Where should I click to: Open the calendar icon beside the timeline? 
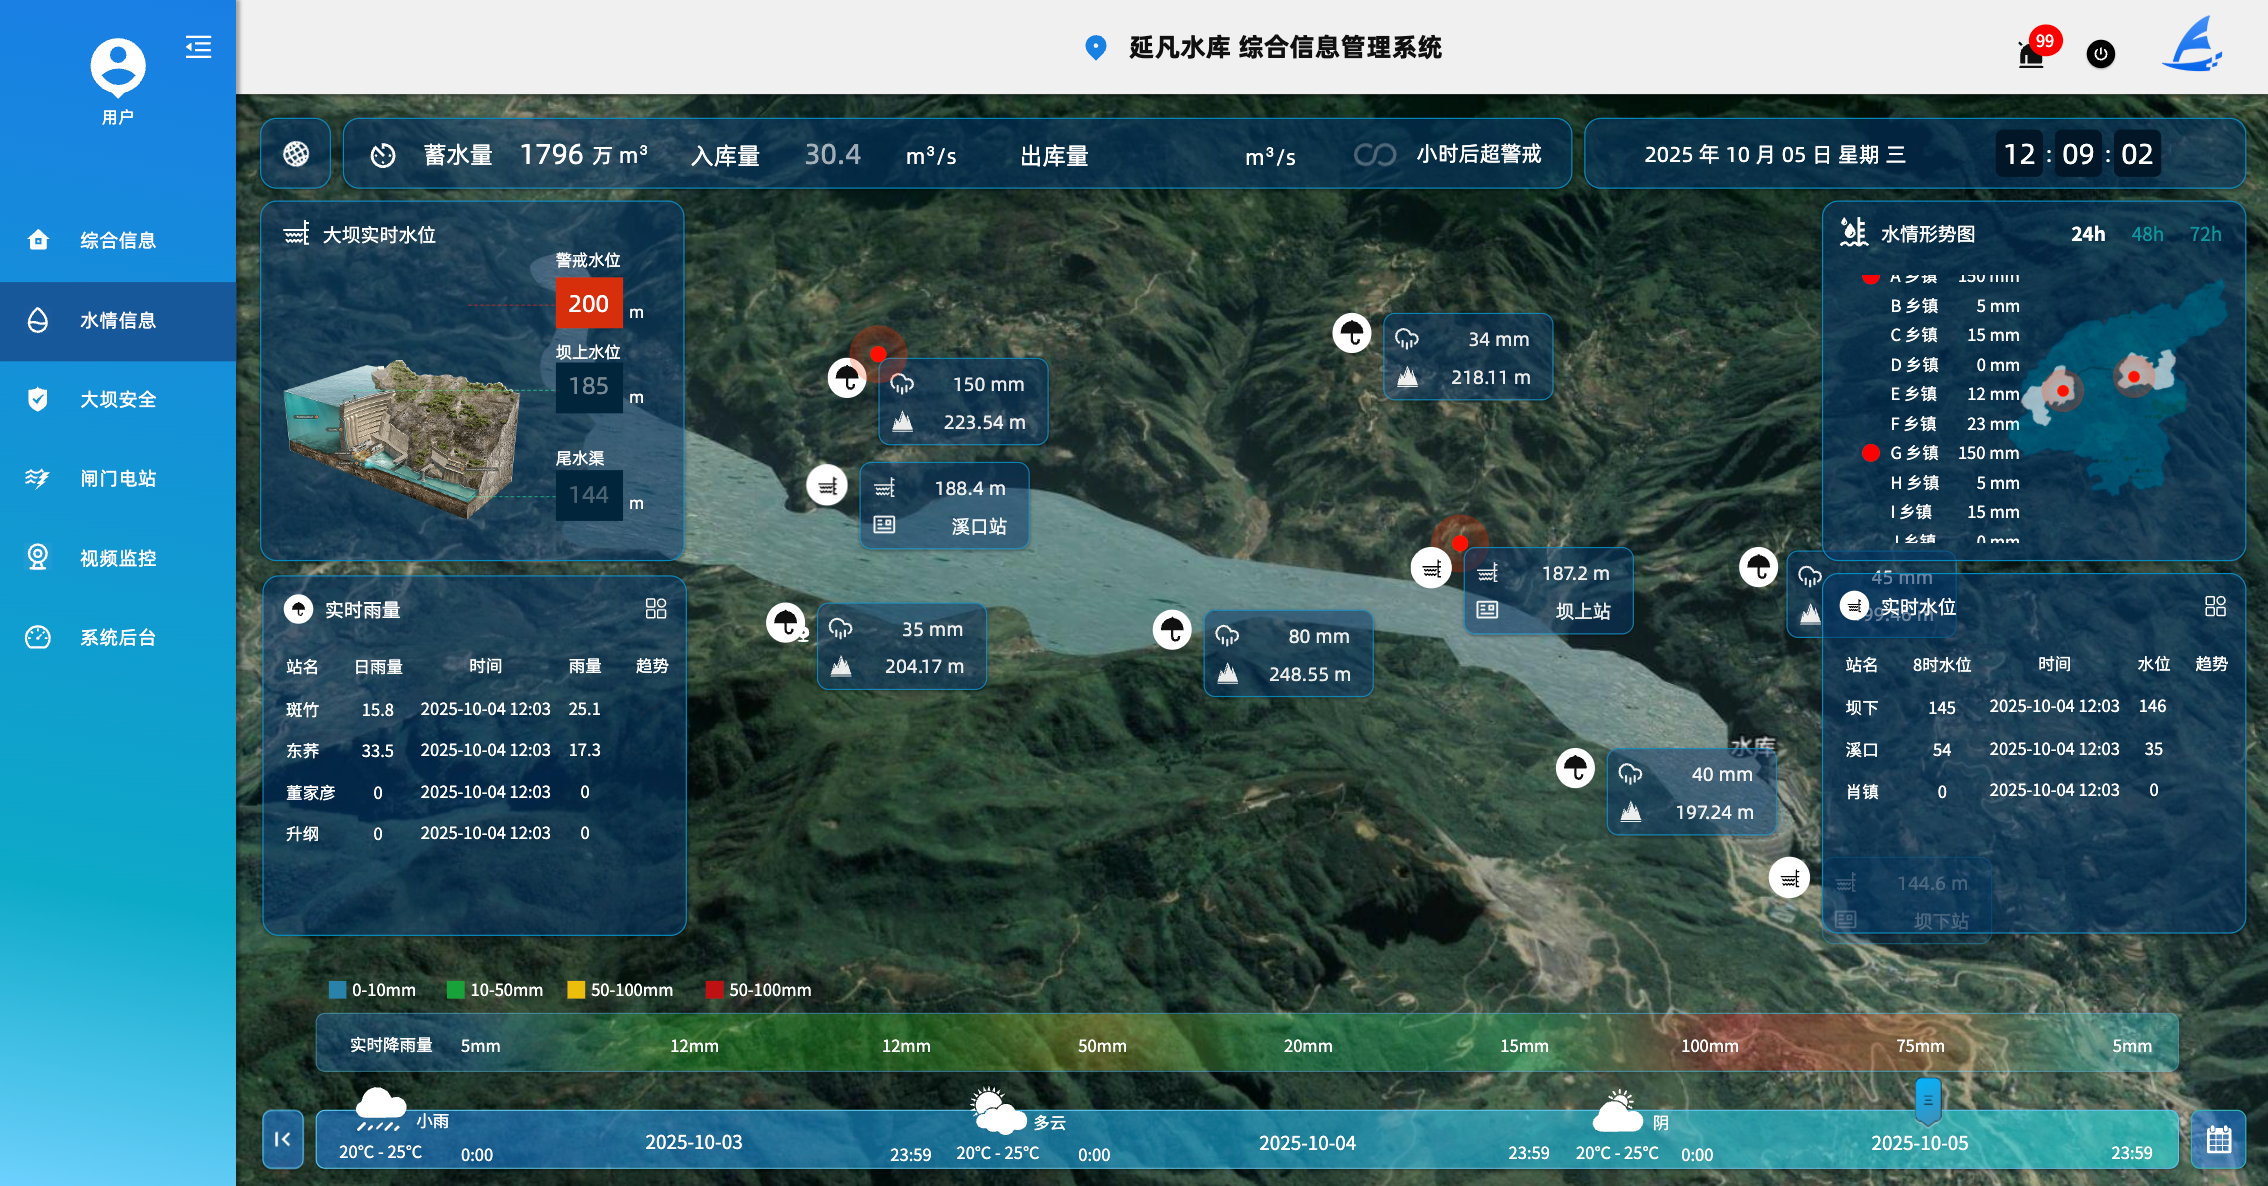click(x=2218, y=1139)
